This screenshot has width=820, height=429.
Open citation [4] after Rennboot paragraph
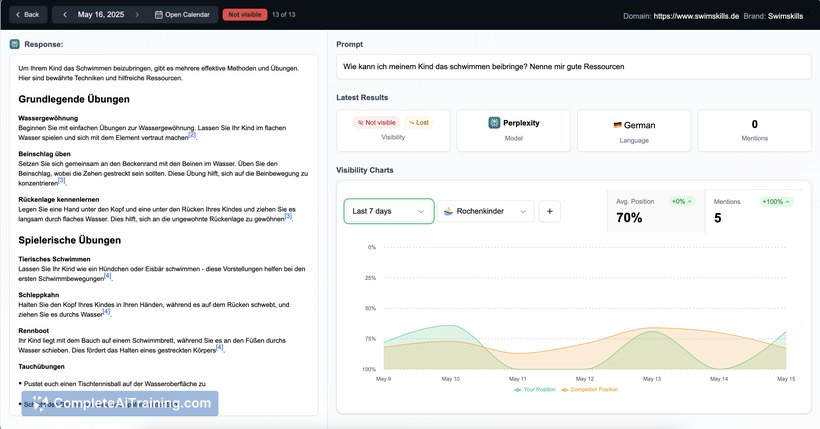point(220,347)
